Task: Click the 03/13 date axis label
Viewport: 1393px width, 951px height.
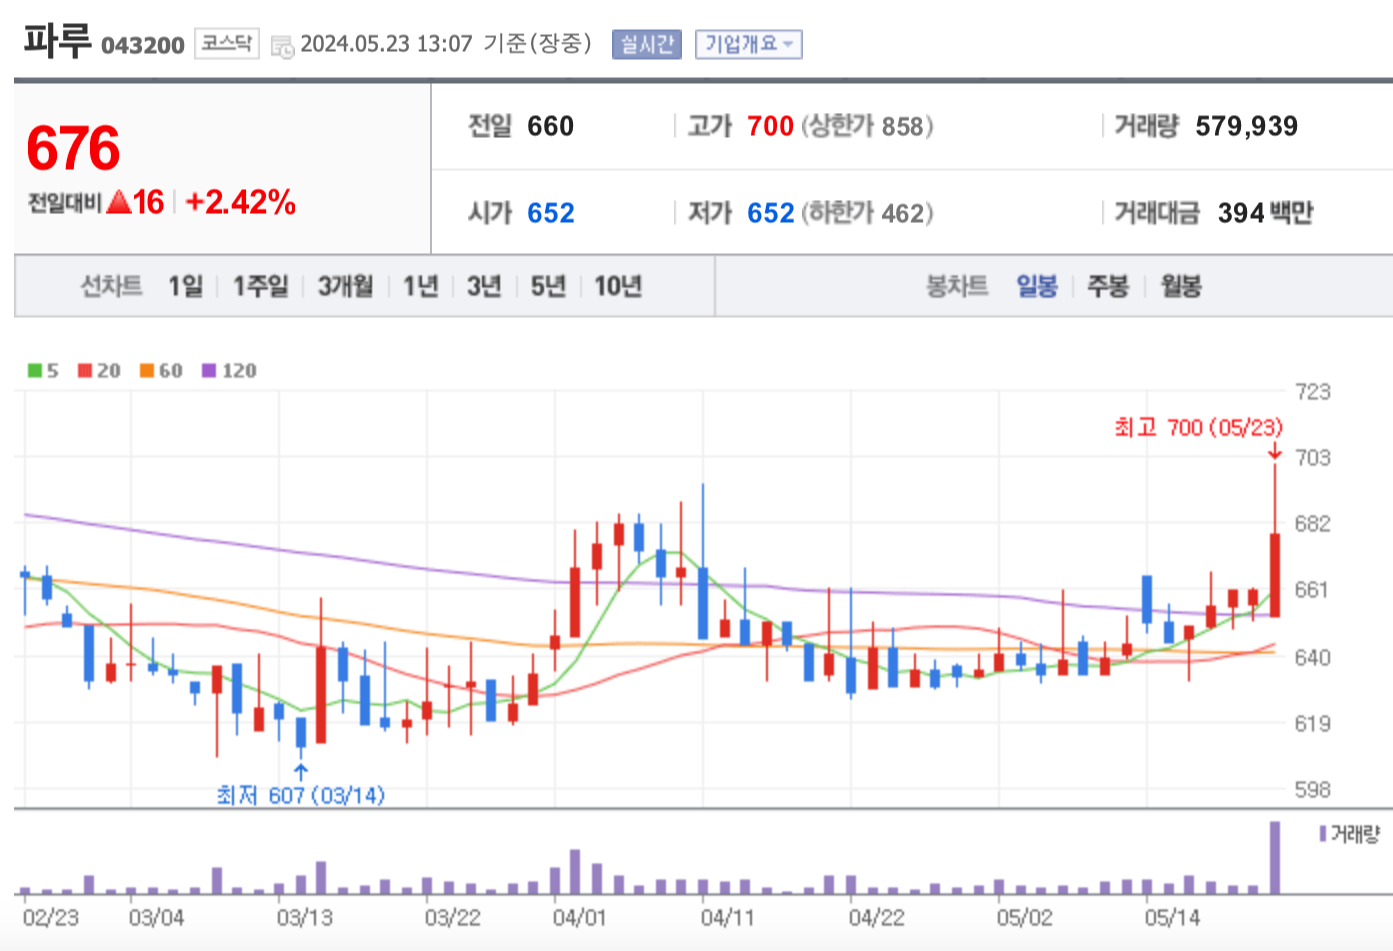Action: coord(305,917)
